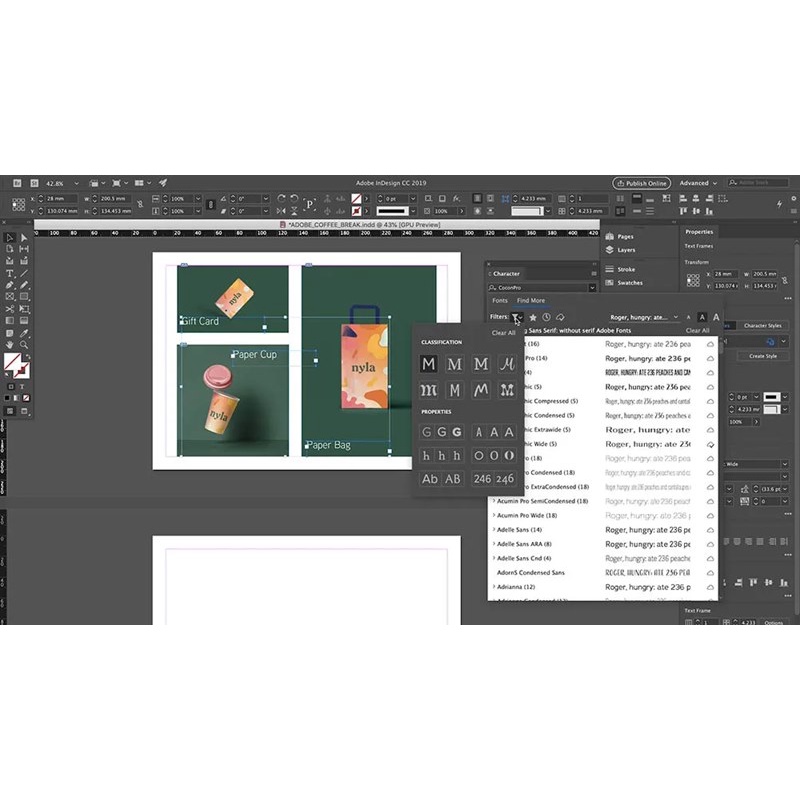
Task: Choose the Free Transform tool
Action: tap(24, 309)
